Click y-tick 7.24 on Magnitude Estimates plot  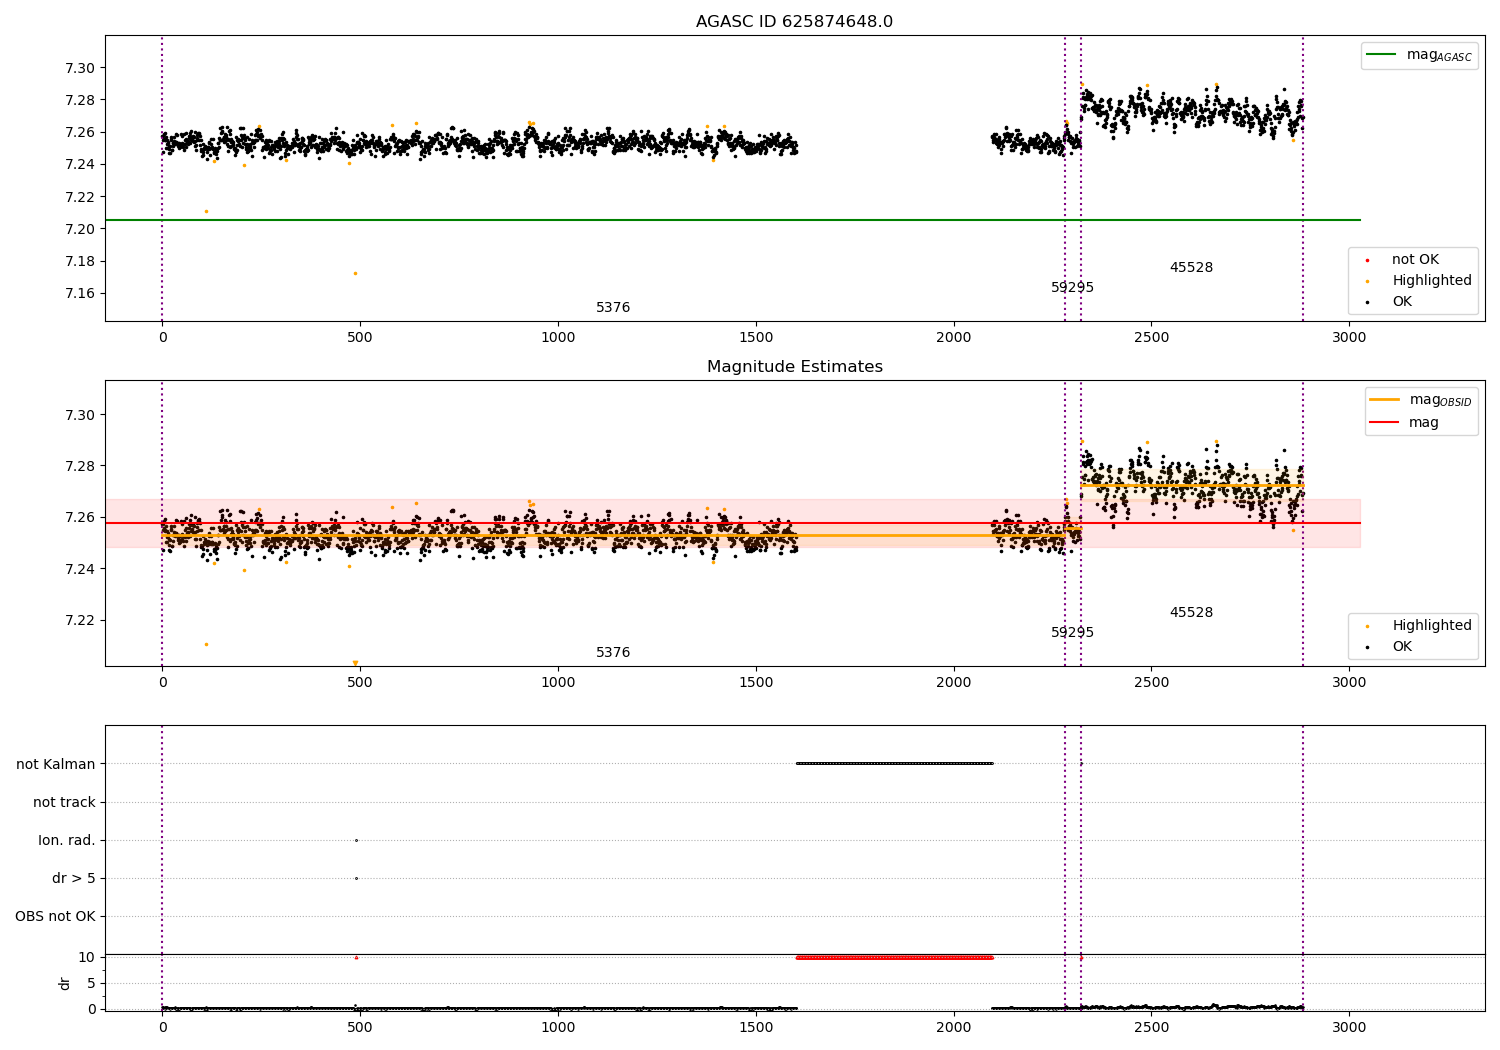(x=80, y=569)
